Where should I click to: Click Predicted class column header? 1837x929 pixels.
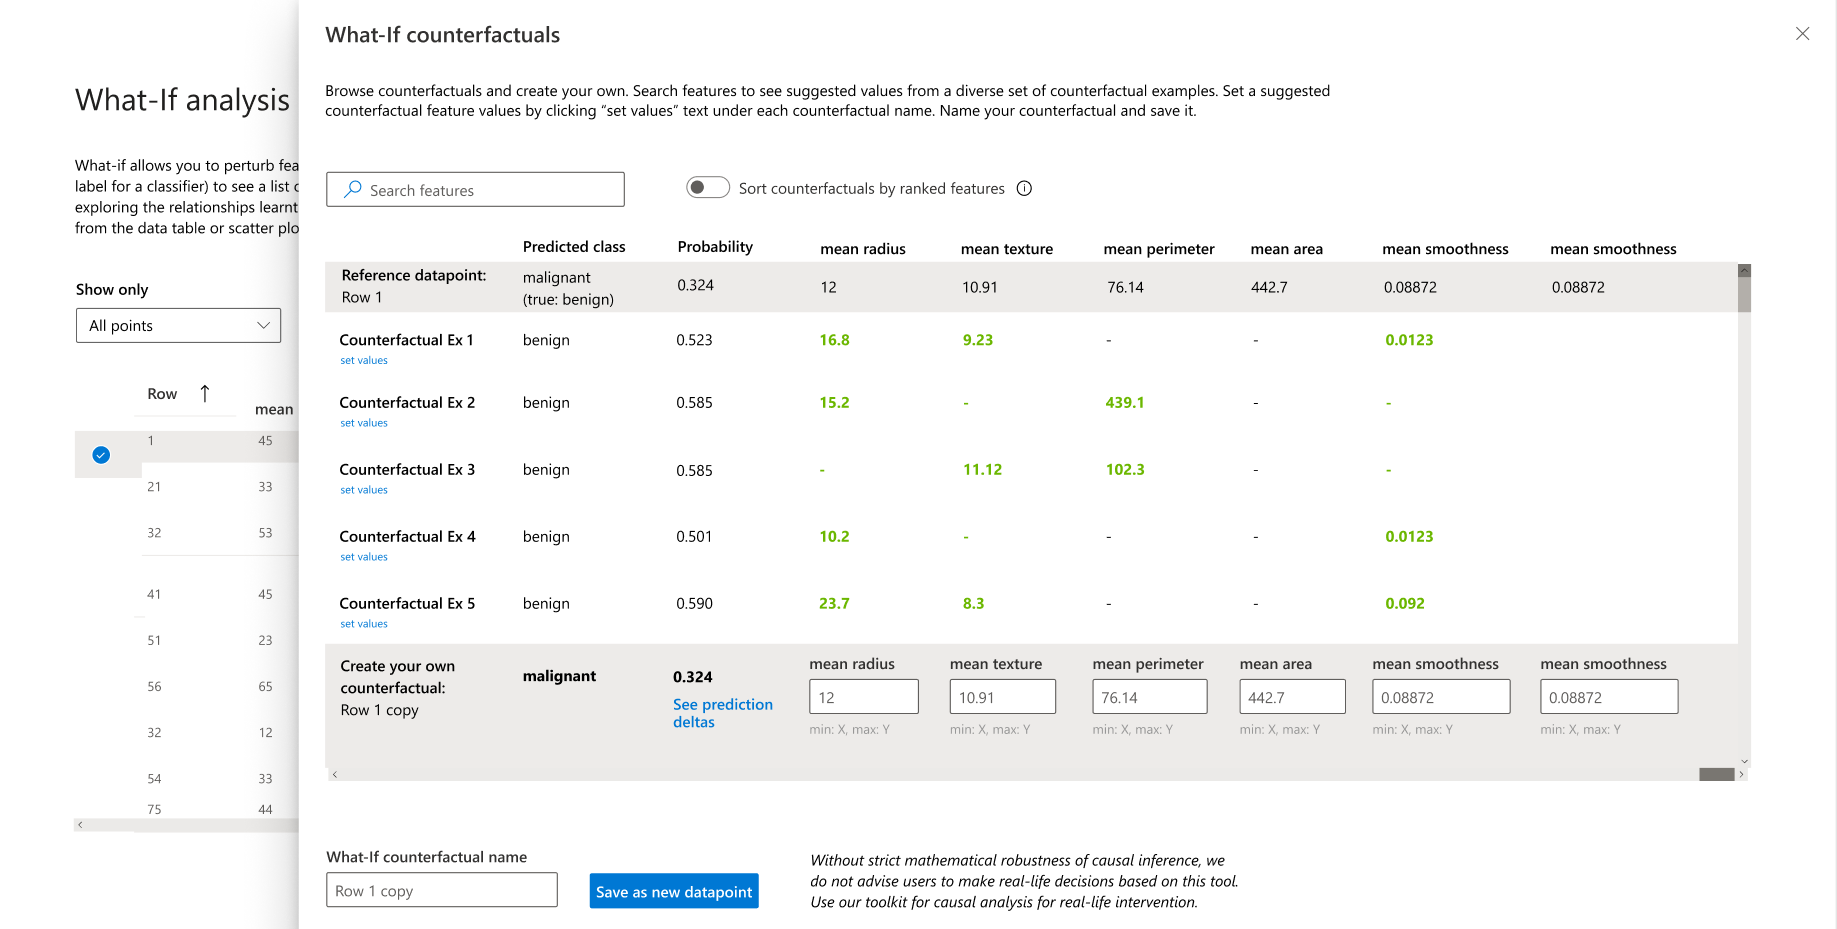tap(574, 247)
